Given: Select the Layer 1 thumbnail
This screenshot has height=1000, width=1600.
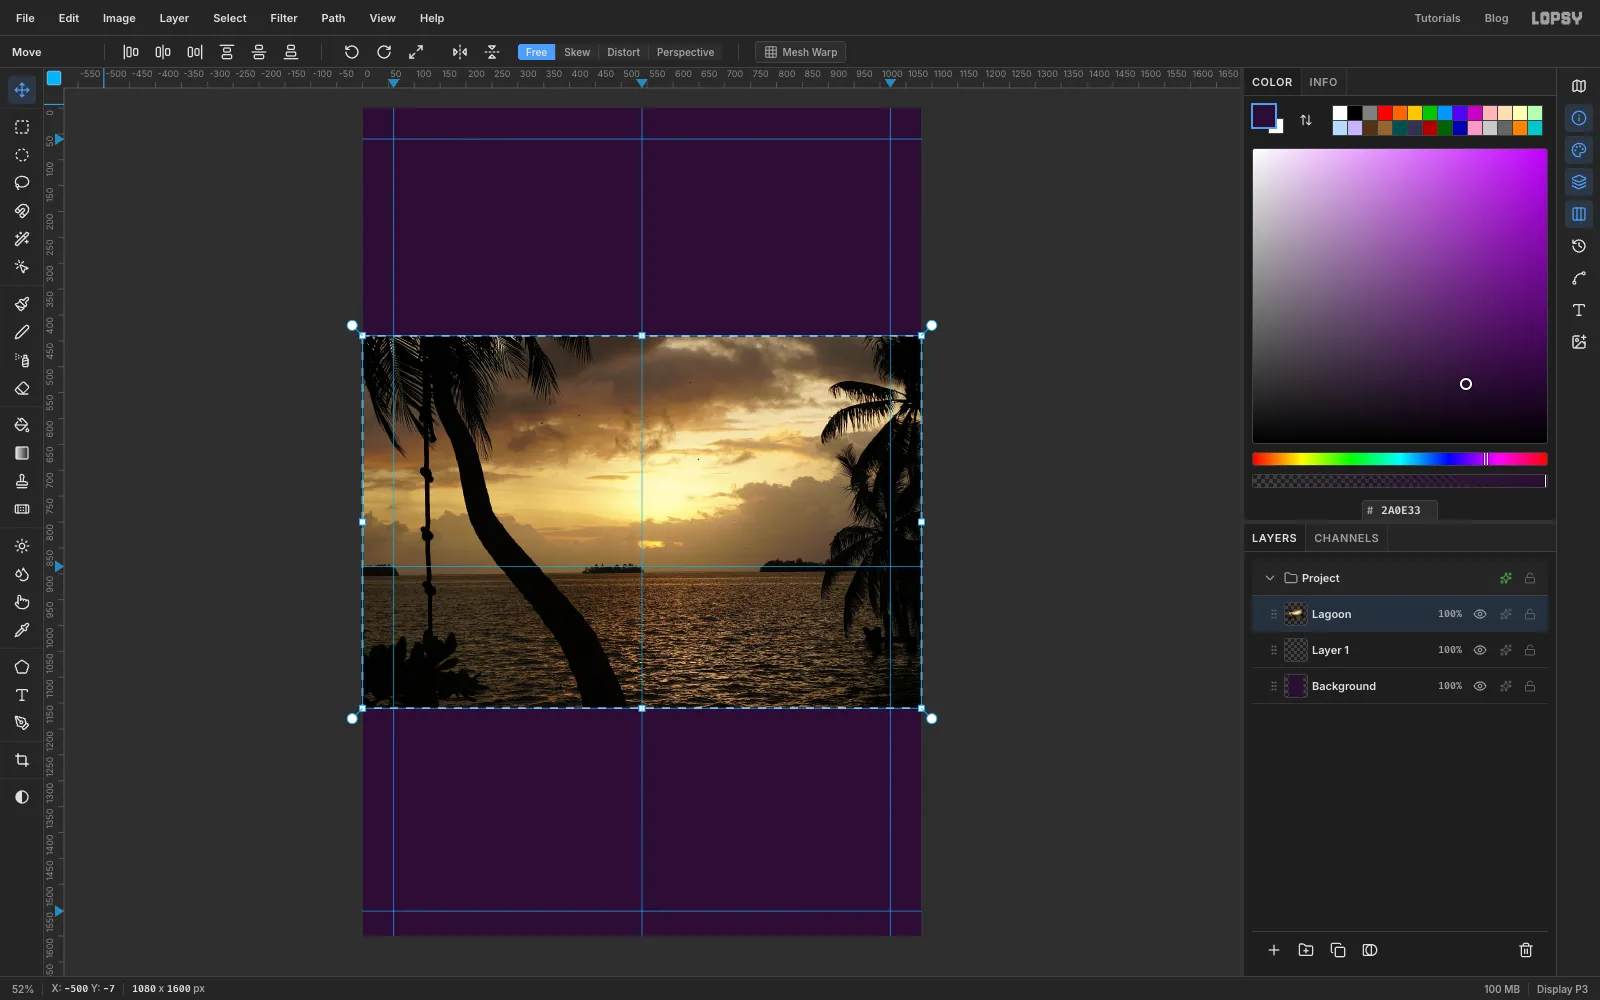Looking at the screenshot, I should (1296, 650).
